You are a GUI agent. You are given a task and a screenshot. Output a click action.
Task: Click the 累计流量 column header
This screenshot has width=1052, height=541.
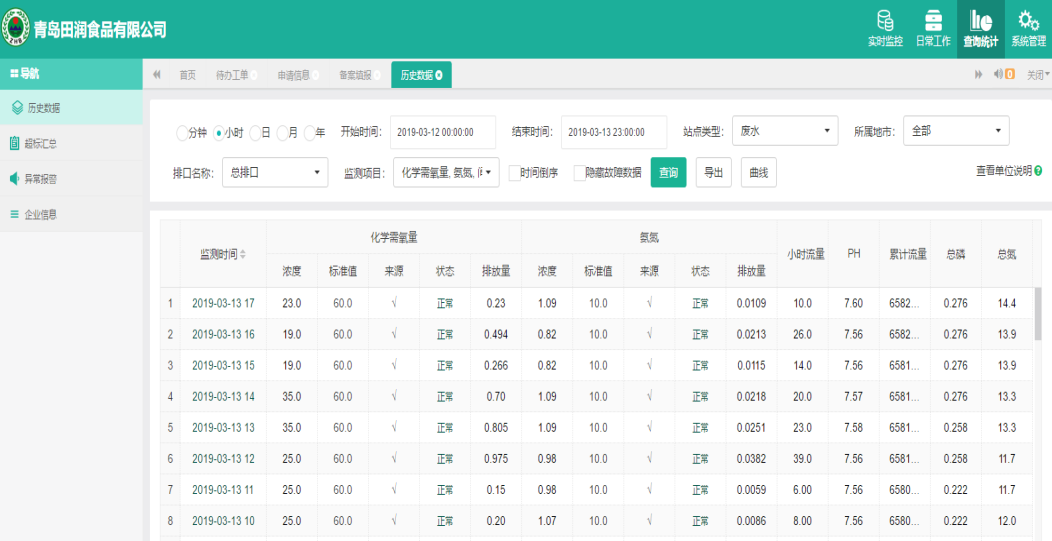pyautogui.click(x=904, y=254)
